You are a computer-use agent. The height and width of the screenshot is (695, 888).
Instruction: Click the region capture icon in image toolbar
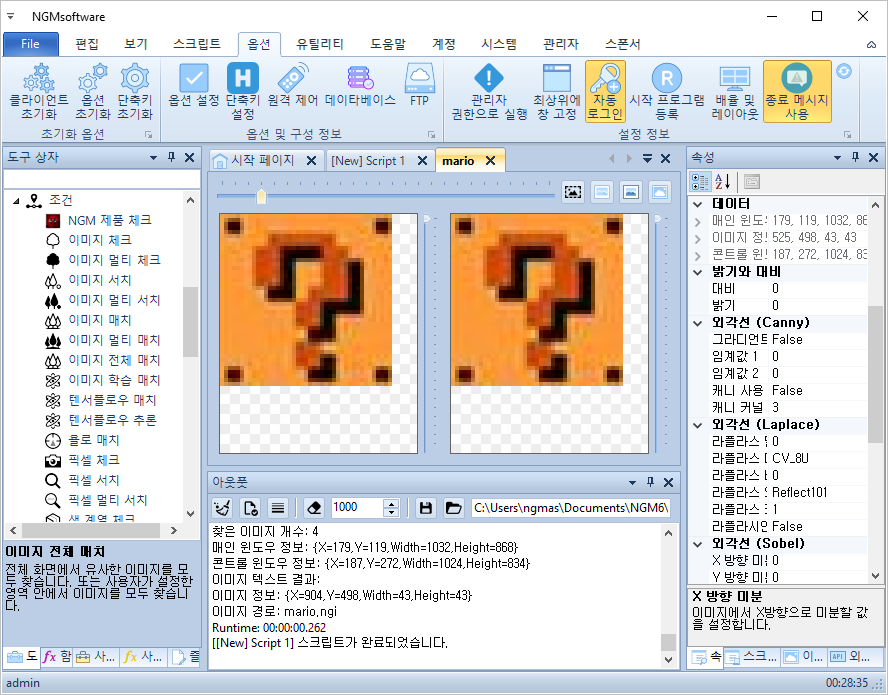pyautogui.click(x=573, y=193)
